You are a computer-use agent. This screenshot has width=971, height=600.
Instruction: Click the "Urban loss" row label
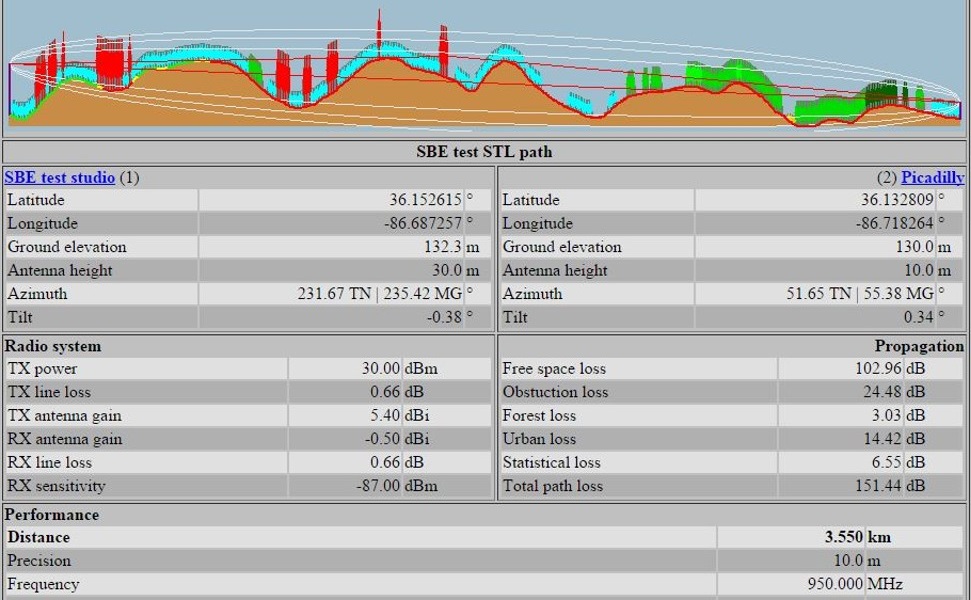[539, 439]
